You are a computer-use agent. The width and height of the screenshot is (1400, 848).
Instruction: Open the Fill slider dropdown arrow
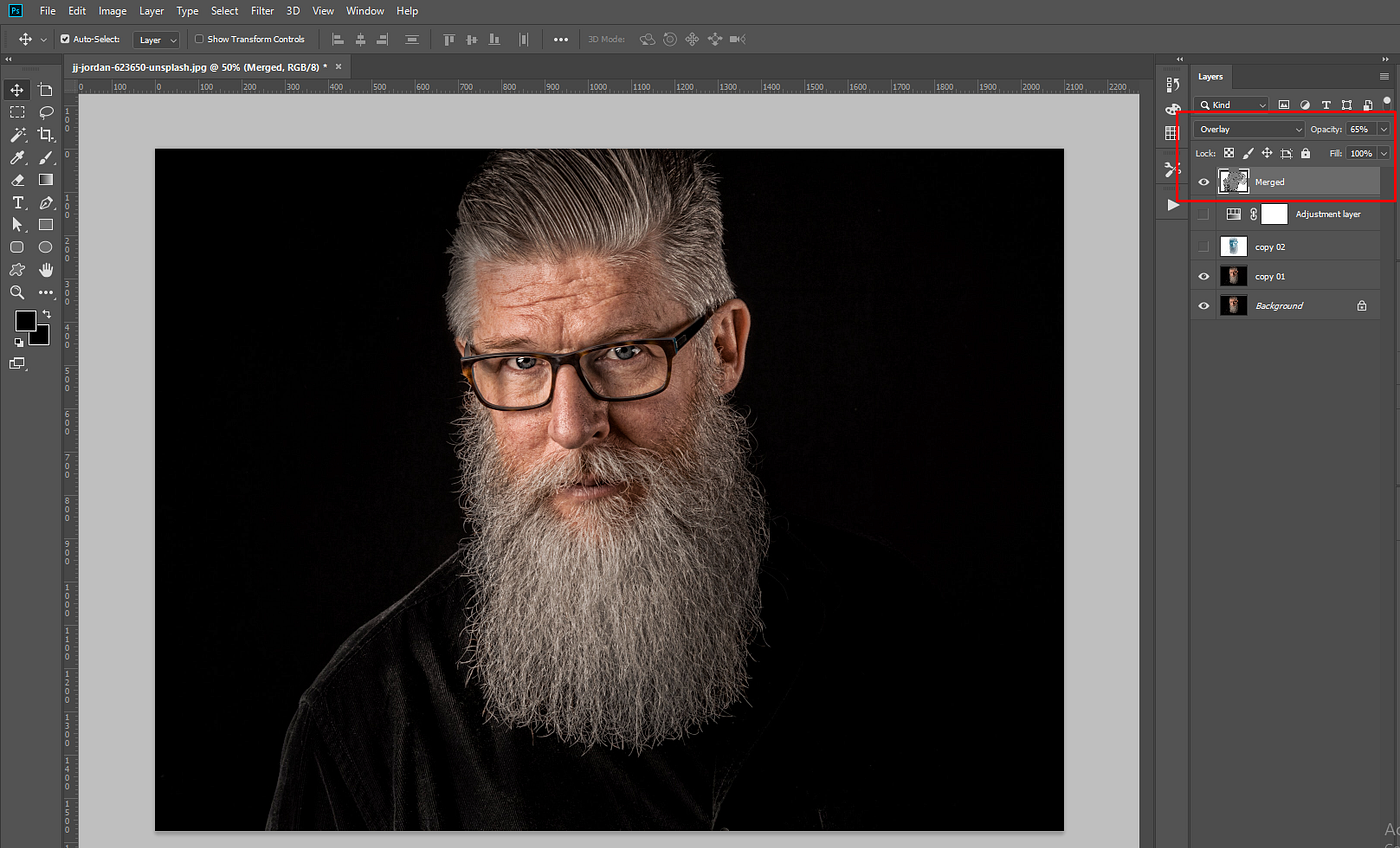click(x=1384, y=153)
